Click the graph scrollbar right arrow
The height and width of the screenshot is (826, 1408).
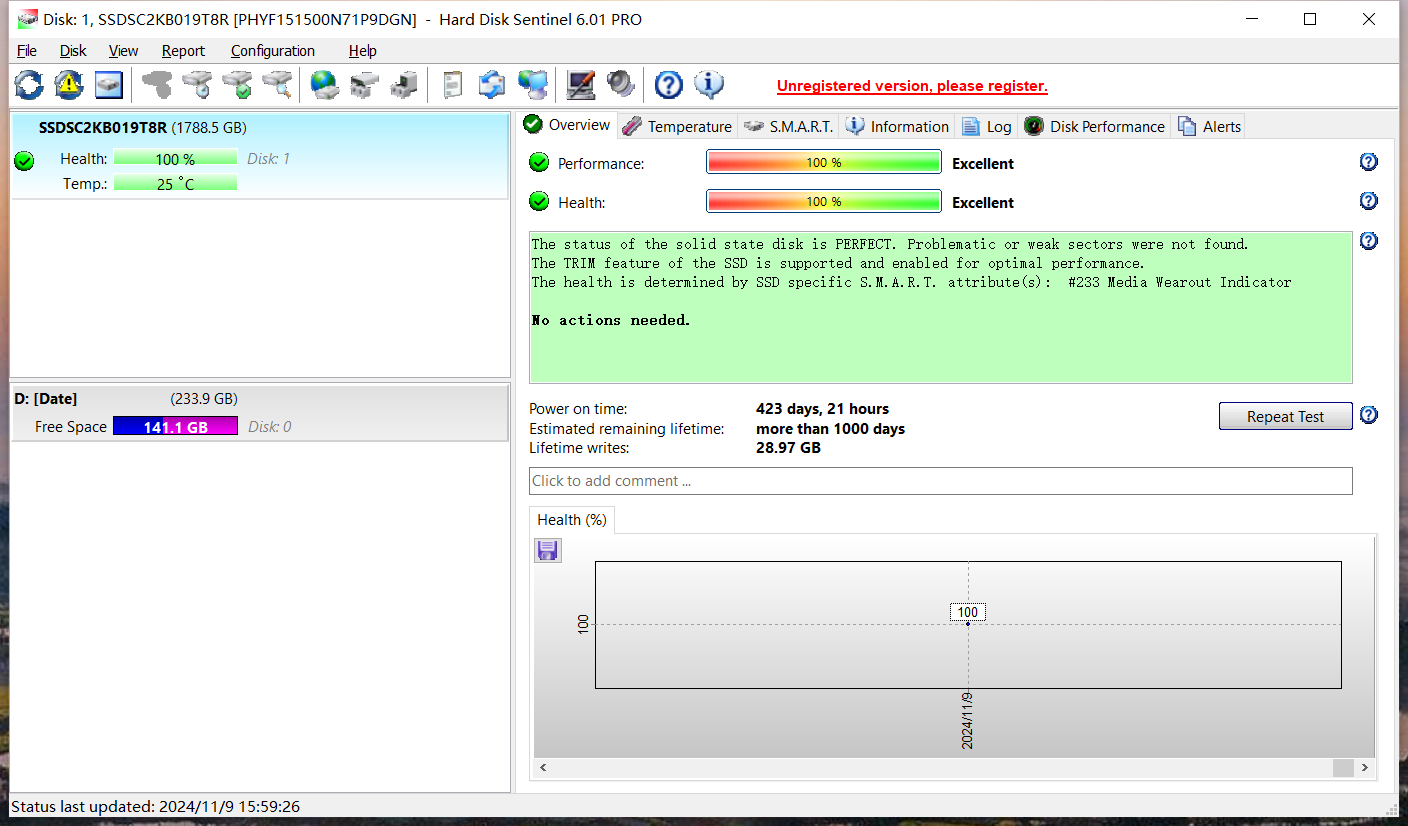1364,767
